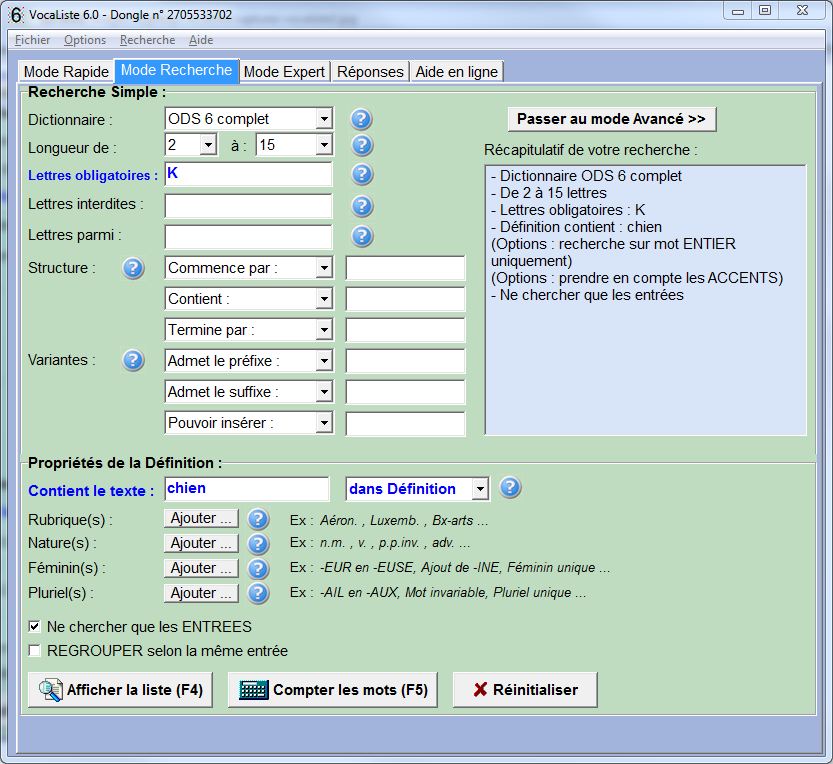
Task: Open help for Contient le texte
Action: 510,488
